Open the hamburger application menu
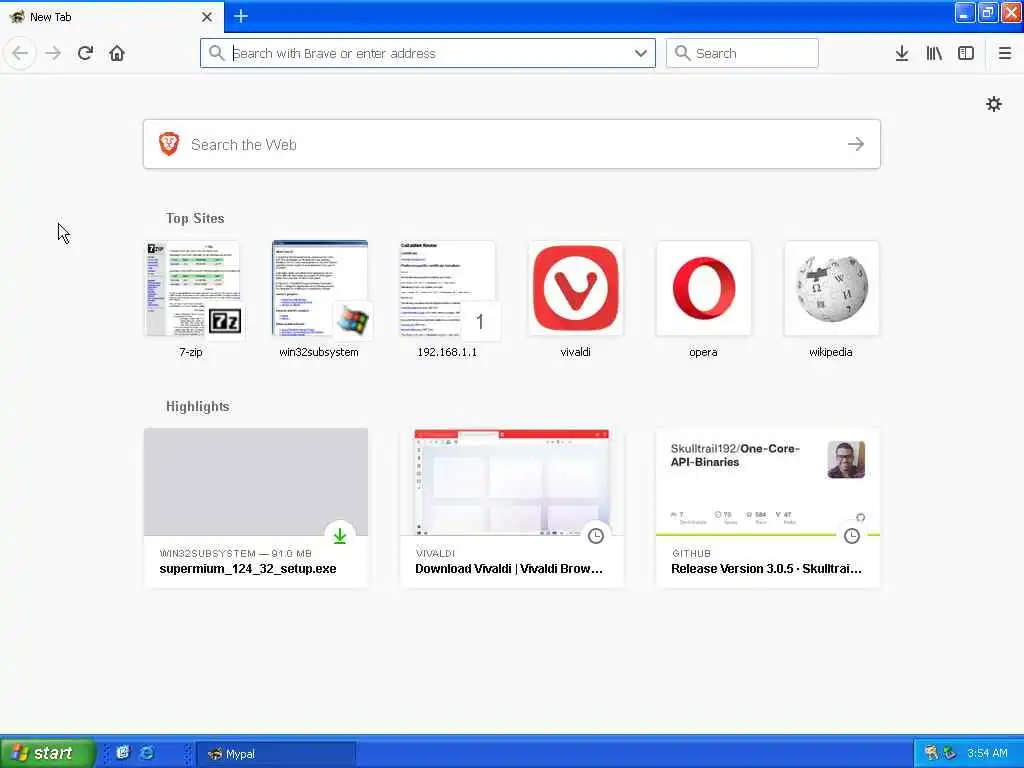Screen dimensions: 1024x768 click(x=1004, y=53)
